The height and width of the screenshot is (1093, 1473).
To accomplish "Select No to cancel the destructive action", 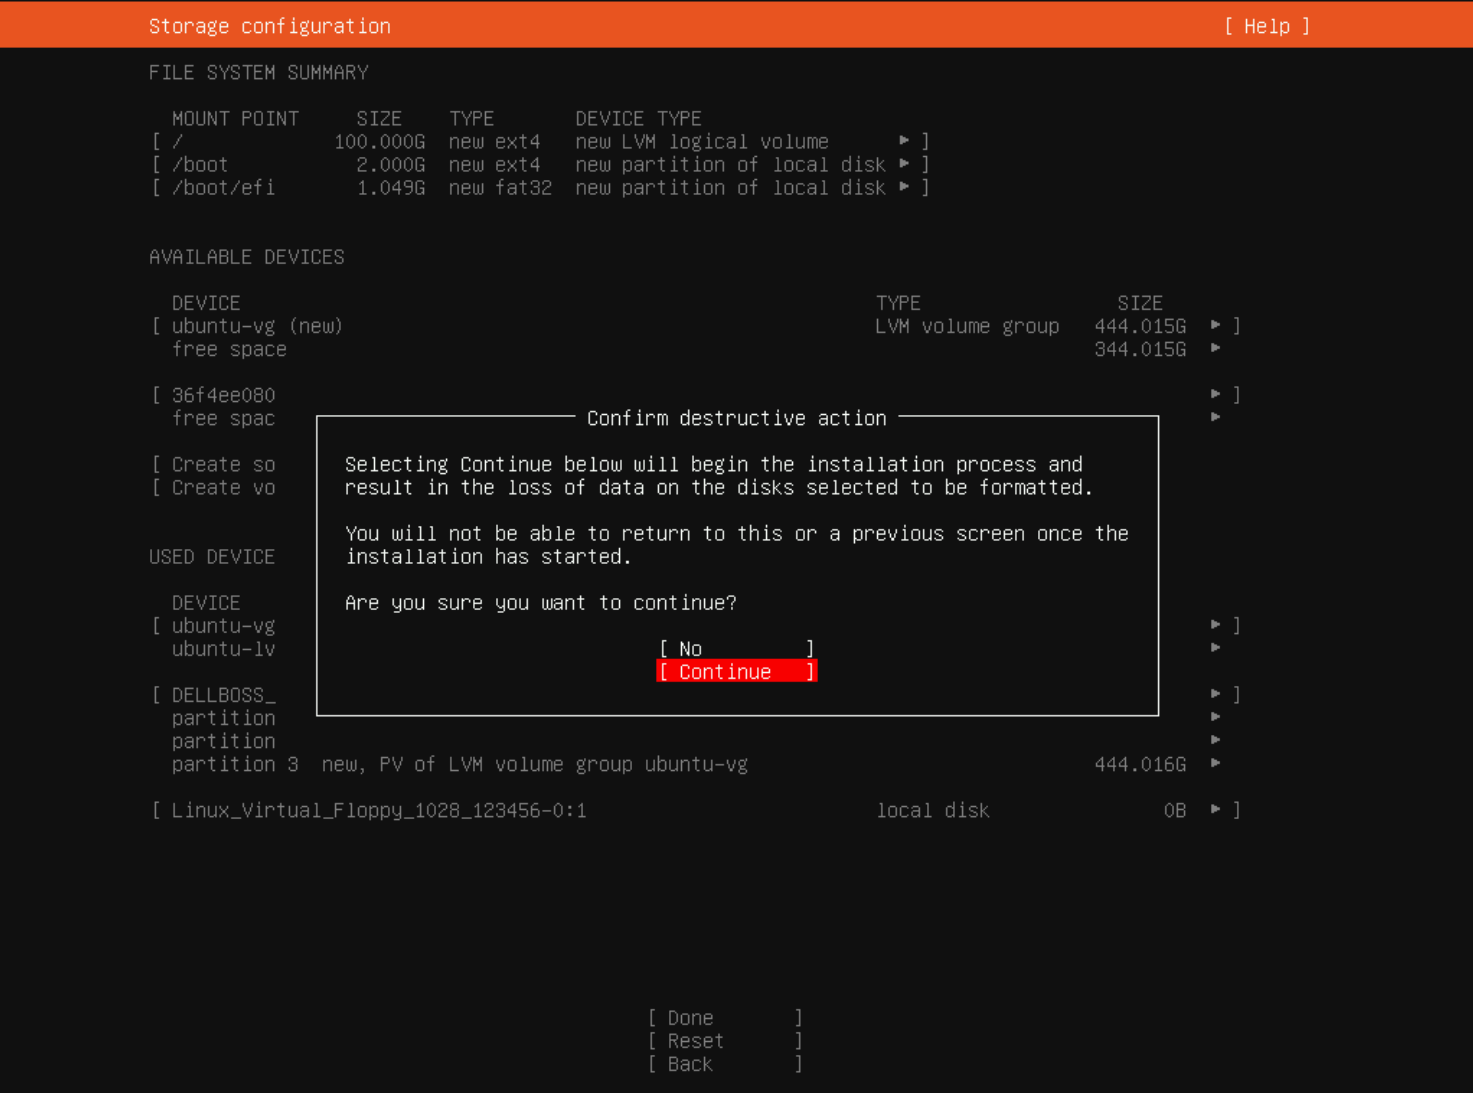I will 736,648.
